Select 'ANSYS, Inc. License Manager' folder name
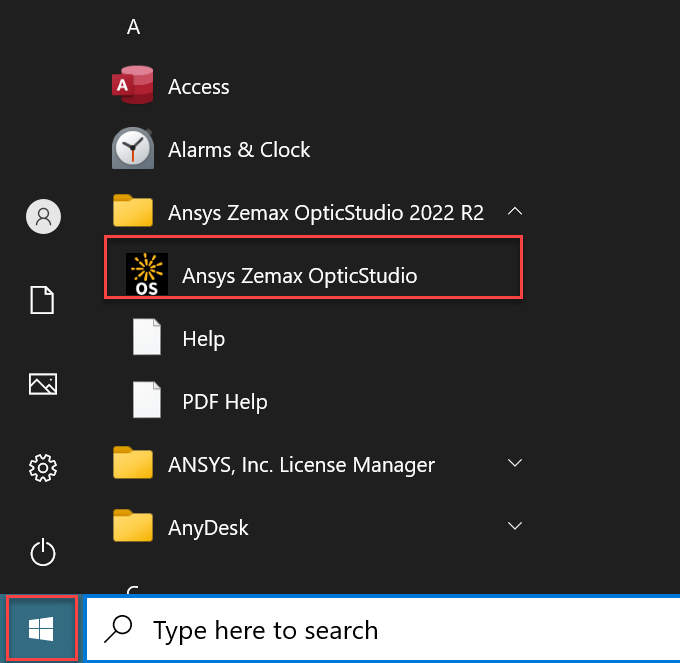The image size is (680, 663). [x=301, y=465]
